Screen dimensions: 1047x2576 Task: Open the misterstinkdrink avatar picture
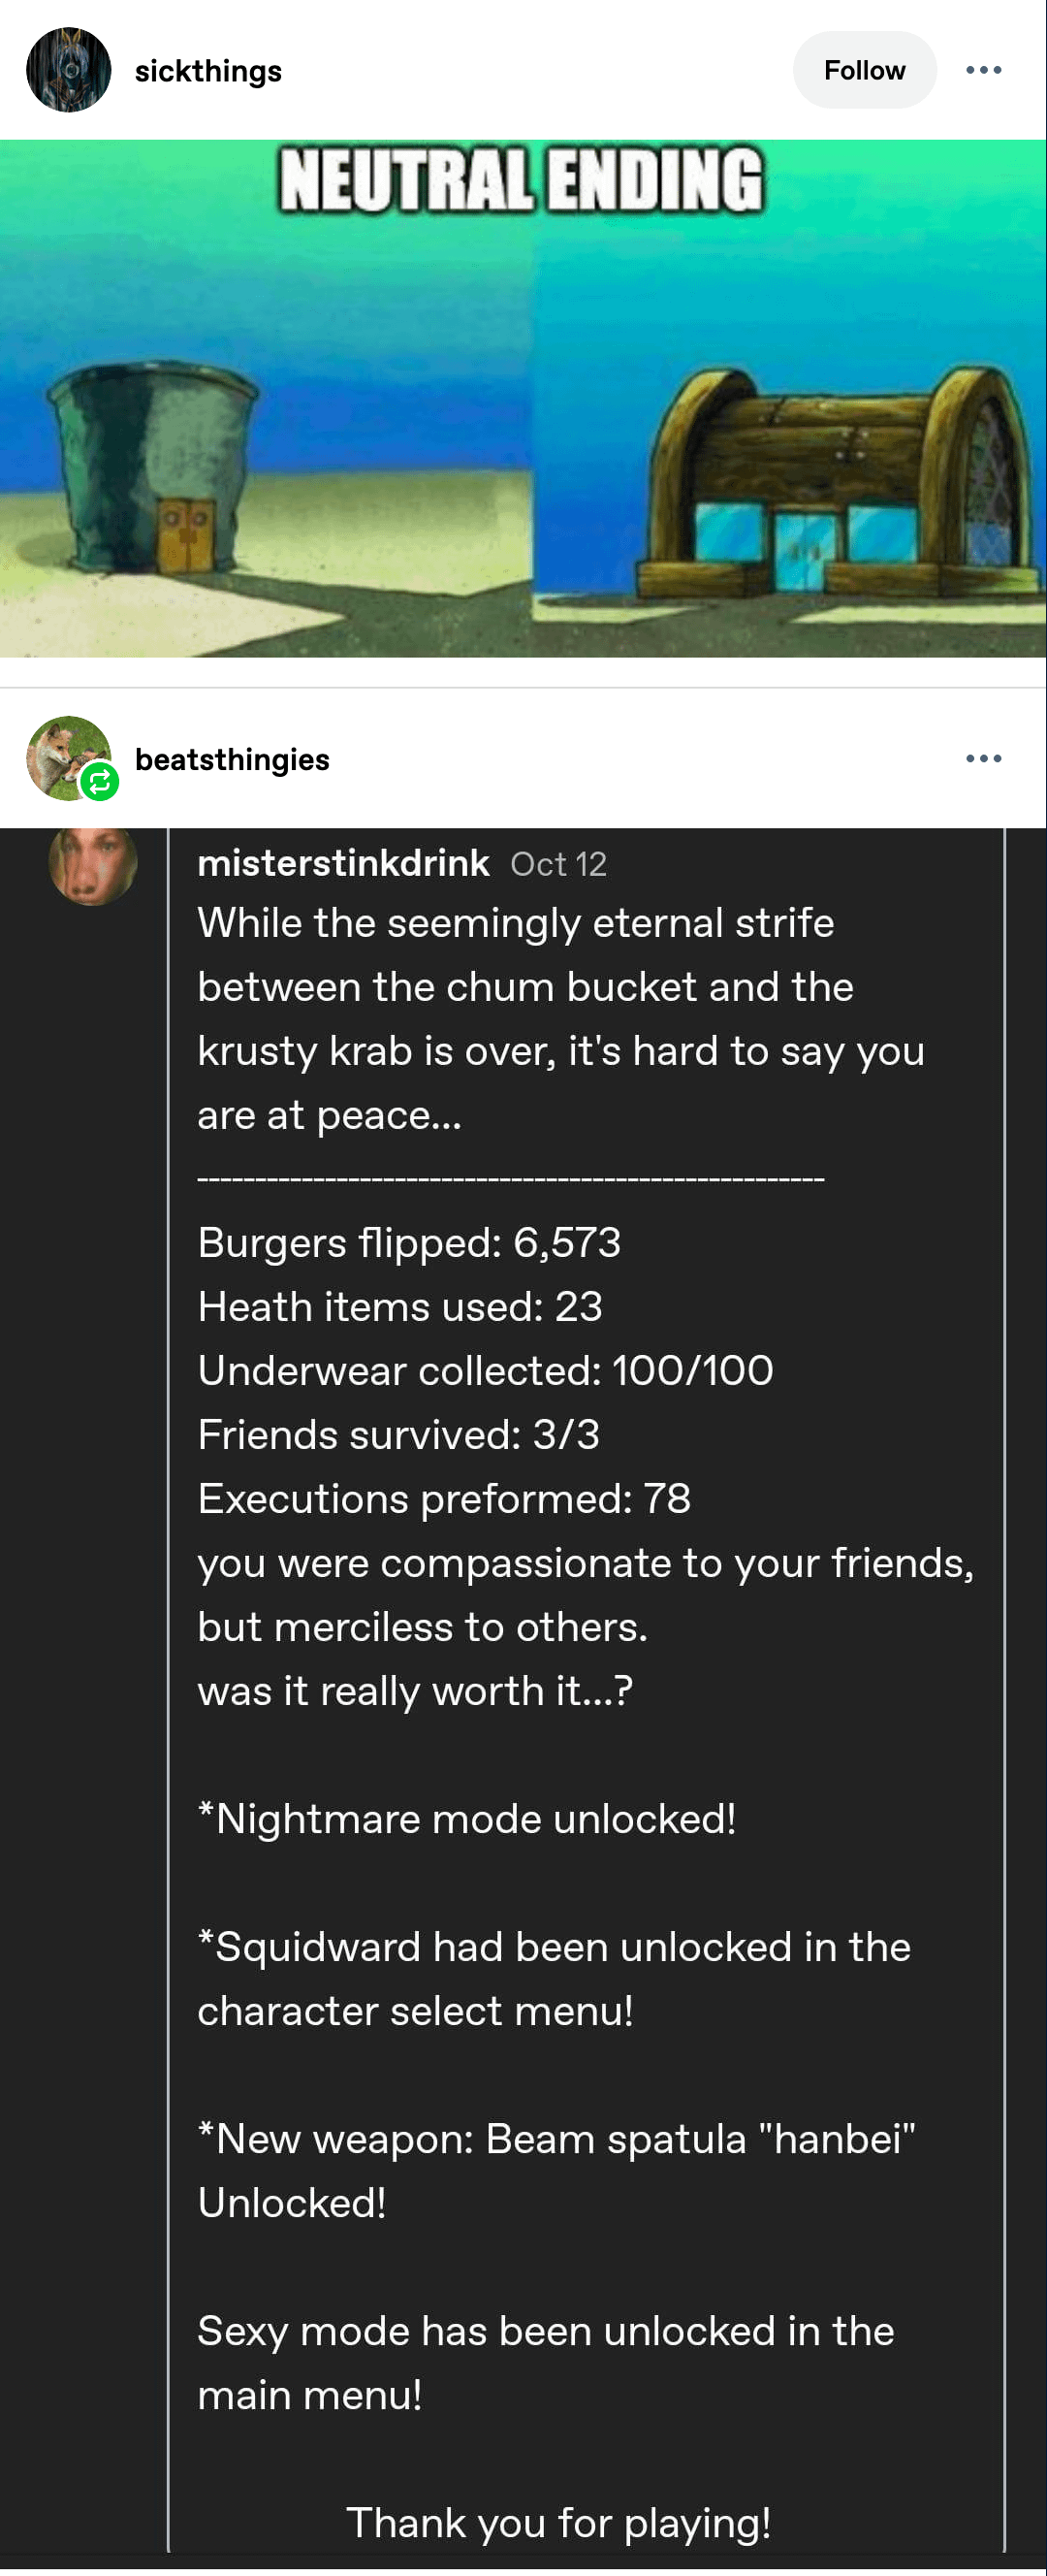[x=93, y=865]
